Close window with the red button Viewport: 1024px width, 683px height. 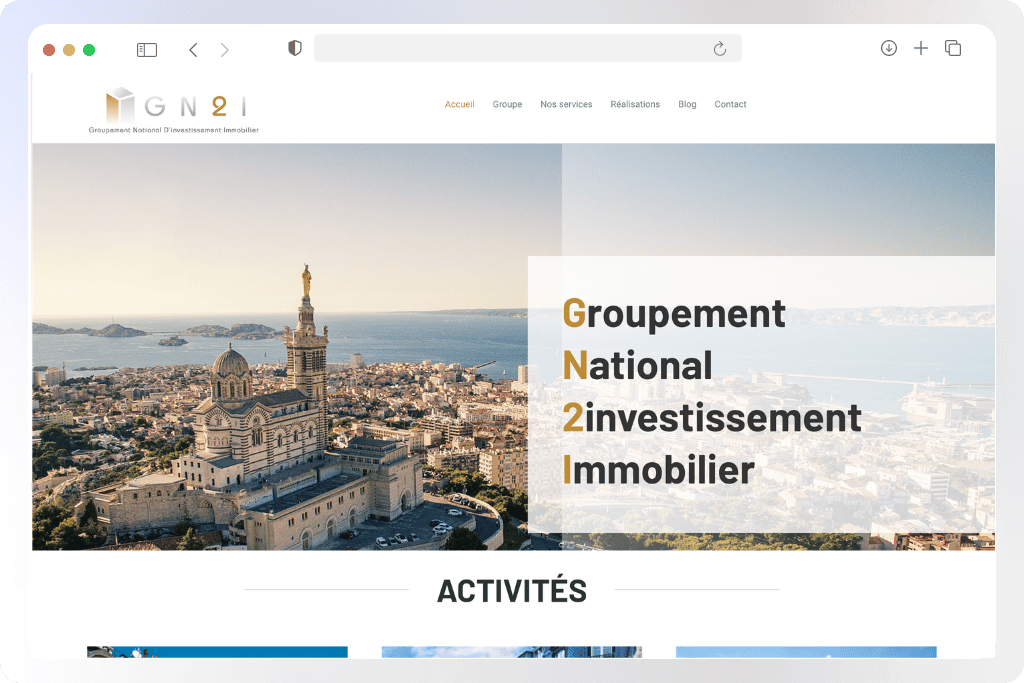[x=49, y=50]
